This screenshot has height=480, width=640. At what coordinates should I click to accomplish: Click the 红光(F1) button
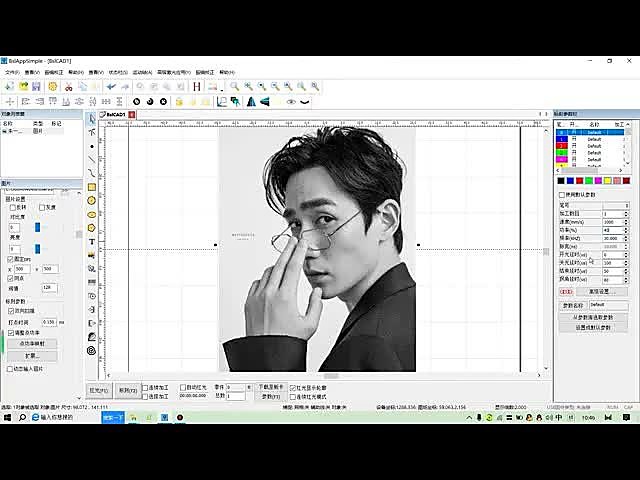point(99,391)
